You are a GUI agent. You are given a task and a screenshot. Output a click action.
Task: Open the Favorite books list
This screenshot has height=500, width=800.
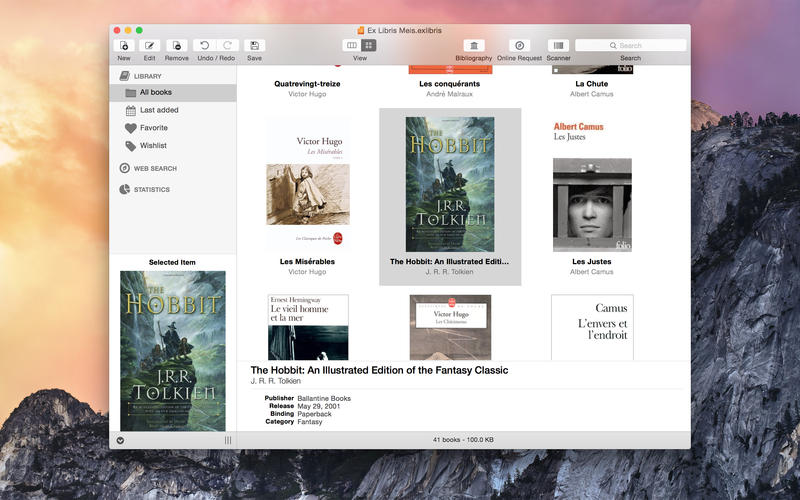[153, 128]
